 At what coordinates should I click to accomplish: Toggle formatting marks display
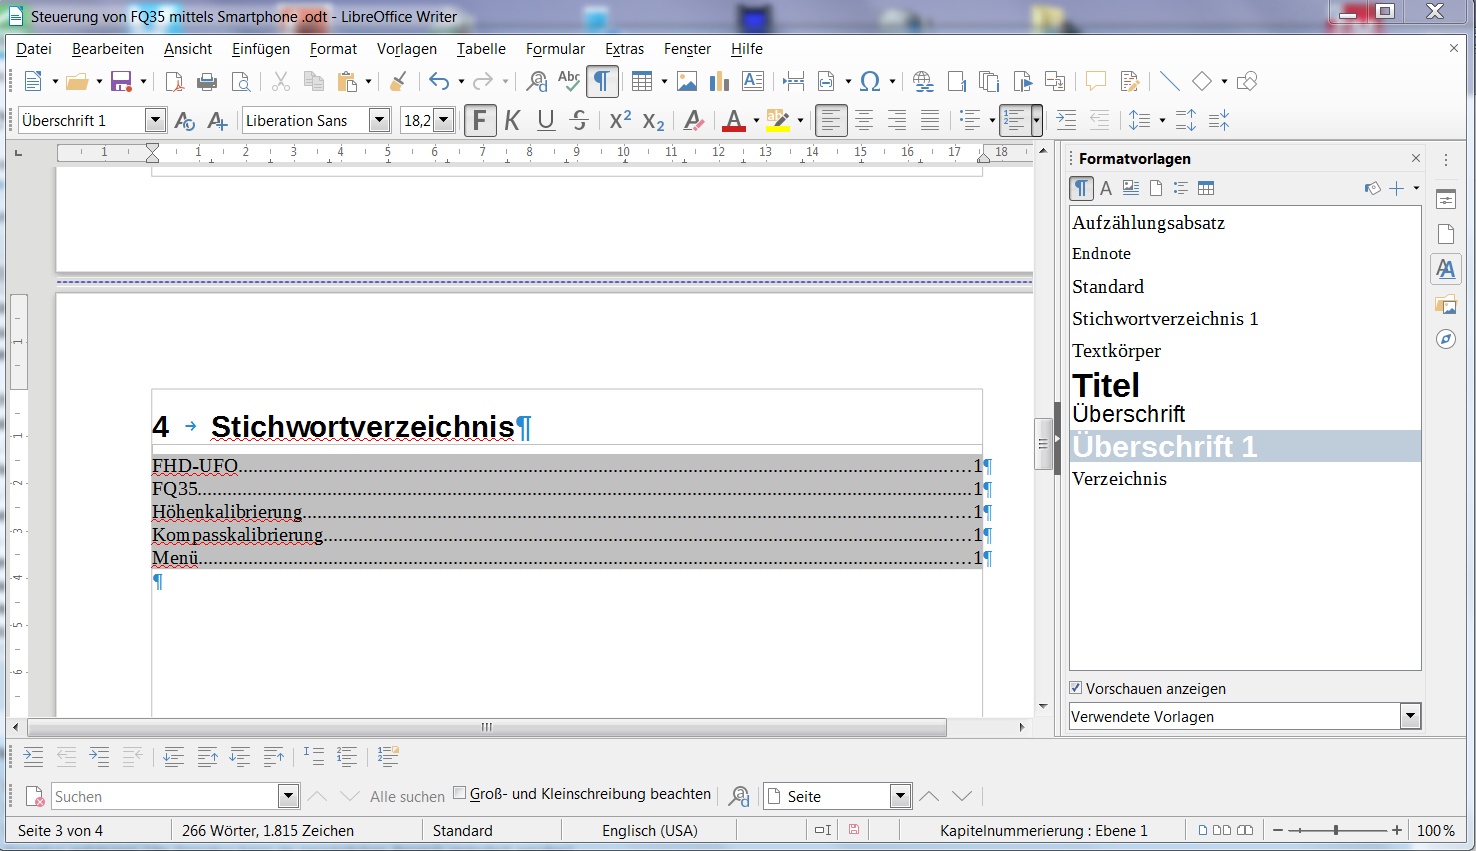[x=602, y=82]
